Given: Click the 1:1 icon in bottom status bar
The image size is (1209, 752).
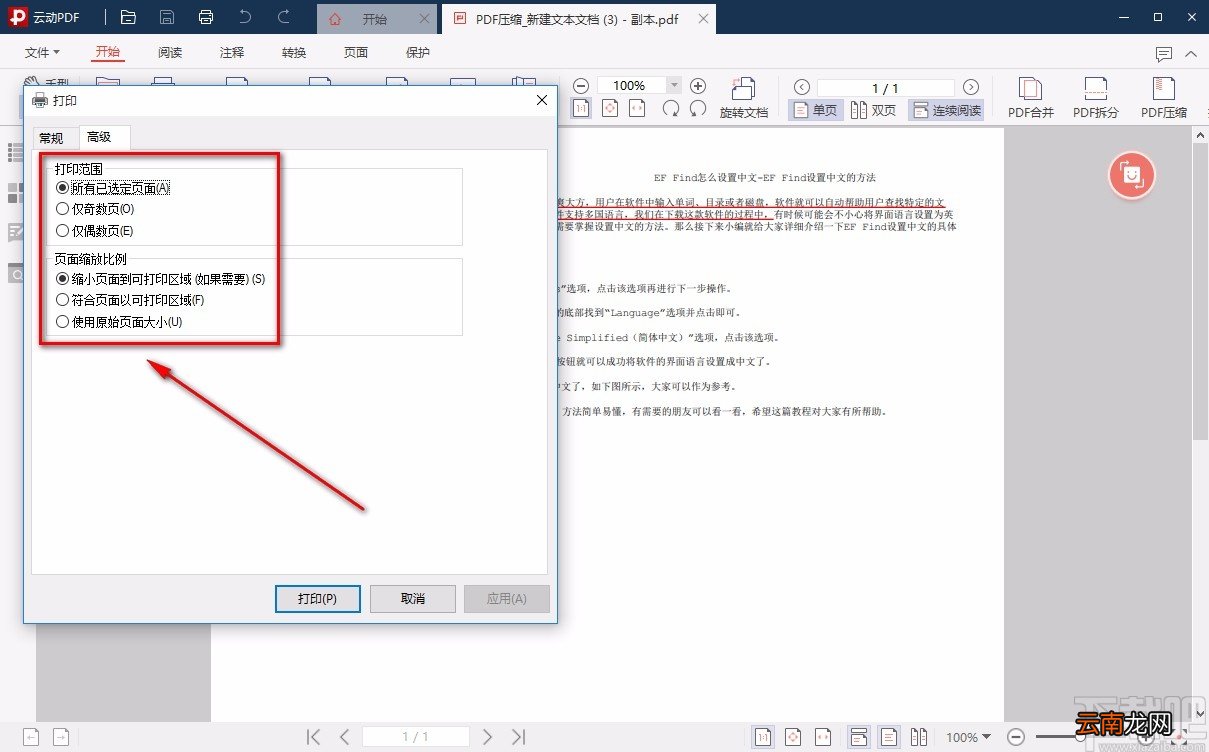Looking at the screenshot, I should (763, 737).
